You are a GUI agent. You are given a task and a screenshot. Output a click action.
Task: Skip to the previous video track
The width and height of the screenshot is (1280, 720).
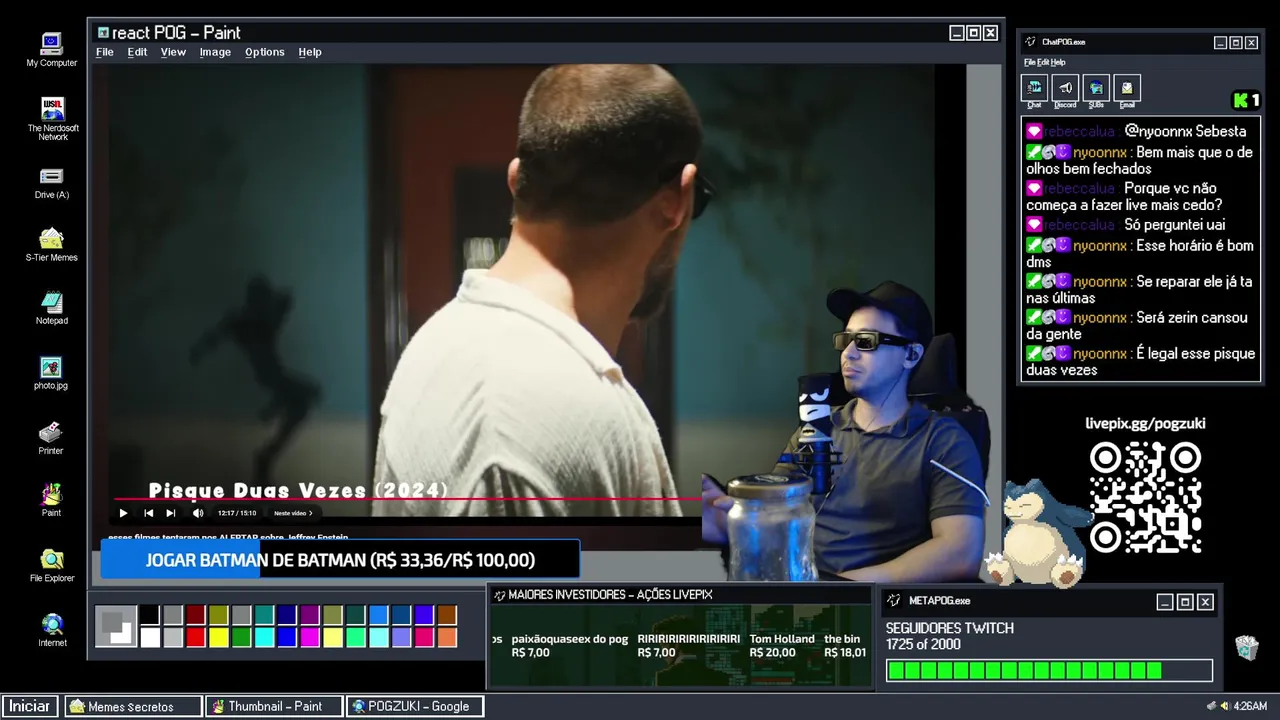click(148, 513)
